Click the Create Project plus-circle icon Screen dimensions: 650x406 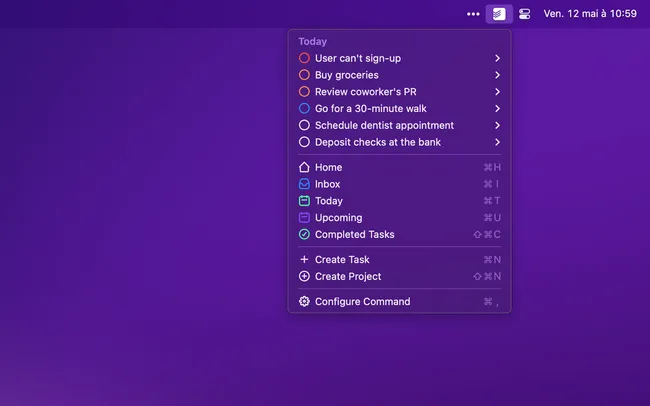point(304,277)
